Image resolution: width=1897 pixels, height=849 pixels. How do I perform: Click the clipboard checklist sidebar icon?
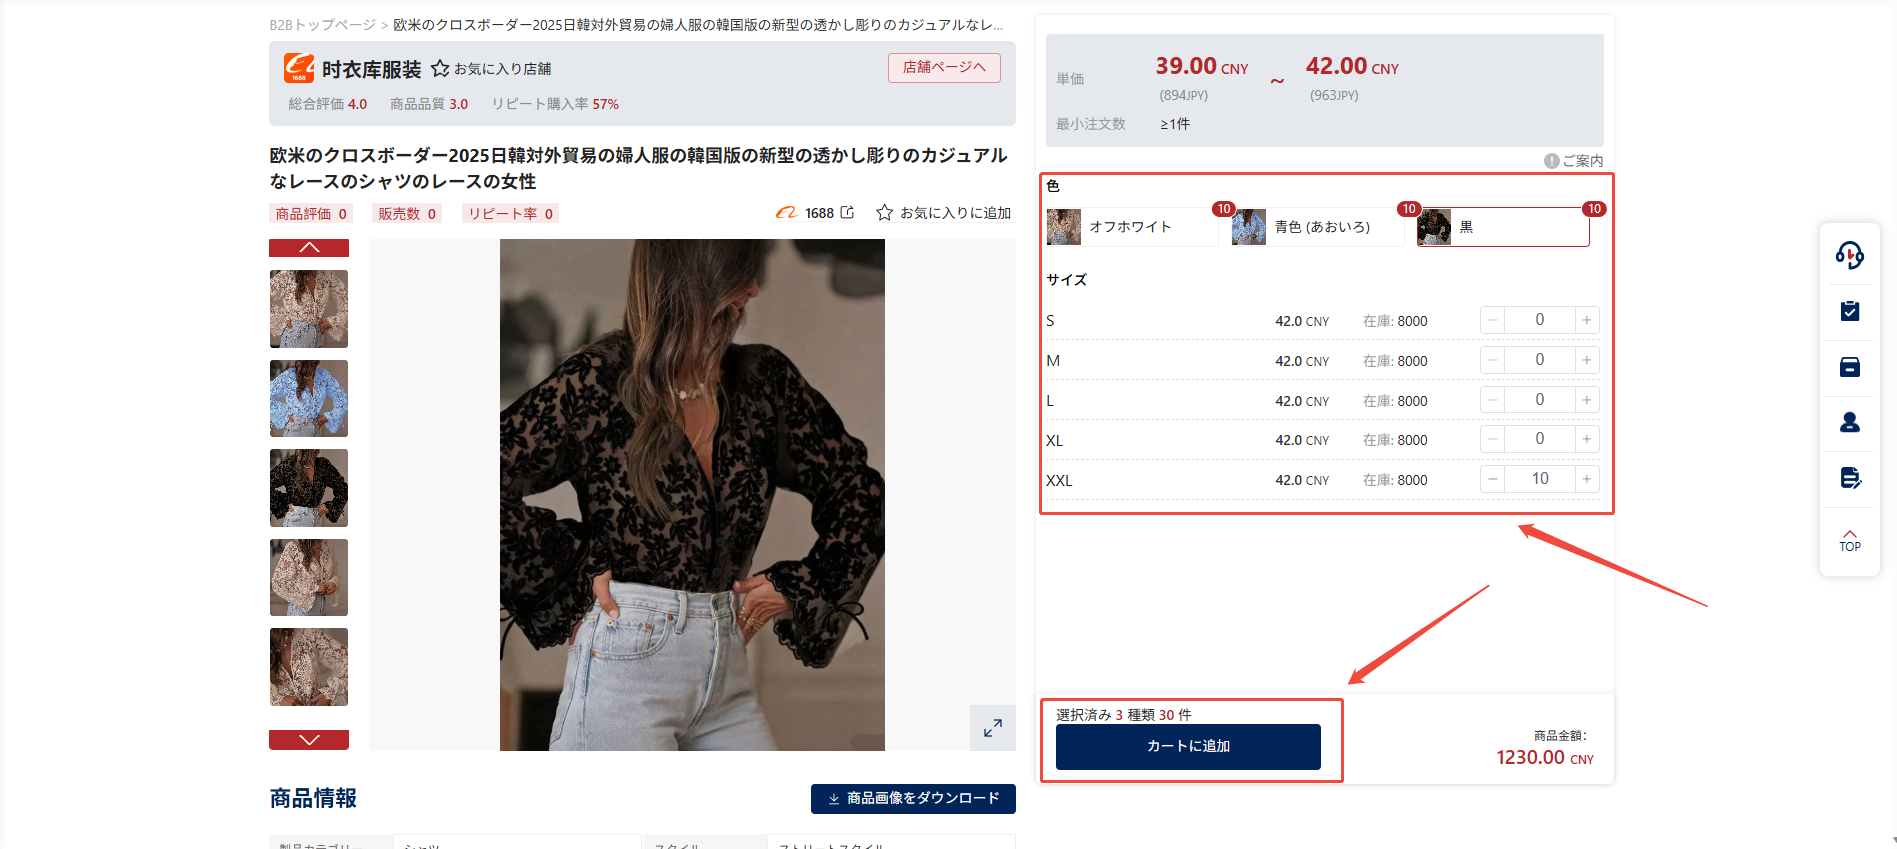tap(1849, 311)
